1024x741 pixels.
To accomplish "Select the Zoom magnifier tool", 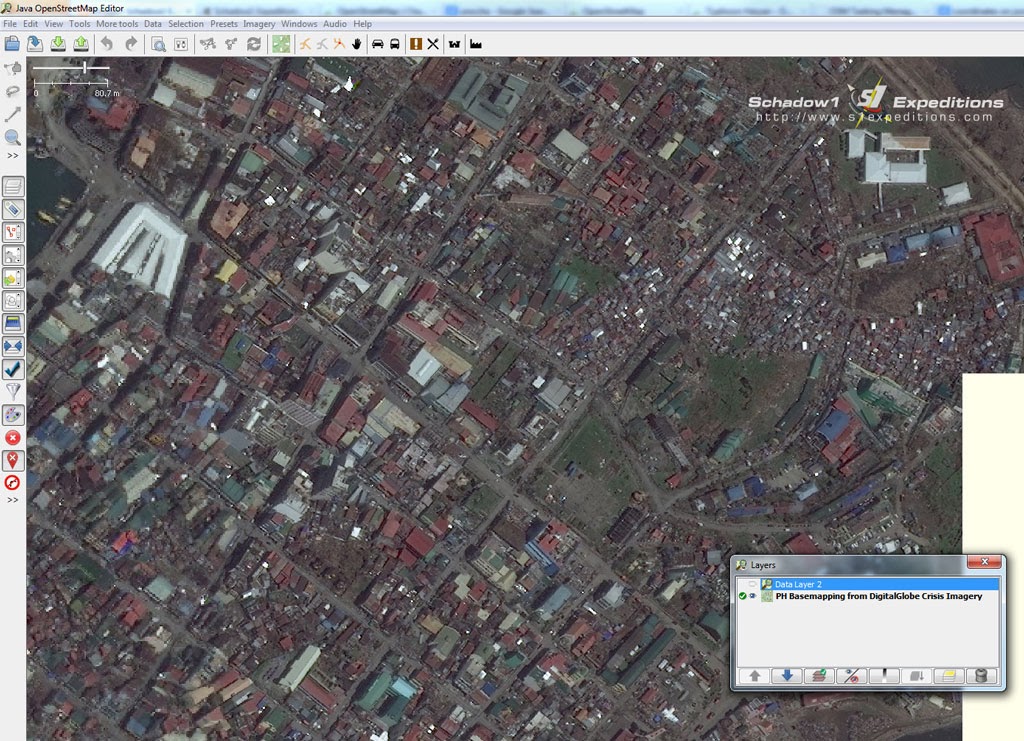I will click(x=13, y=137).
